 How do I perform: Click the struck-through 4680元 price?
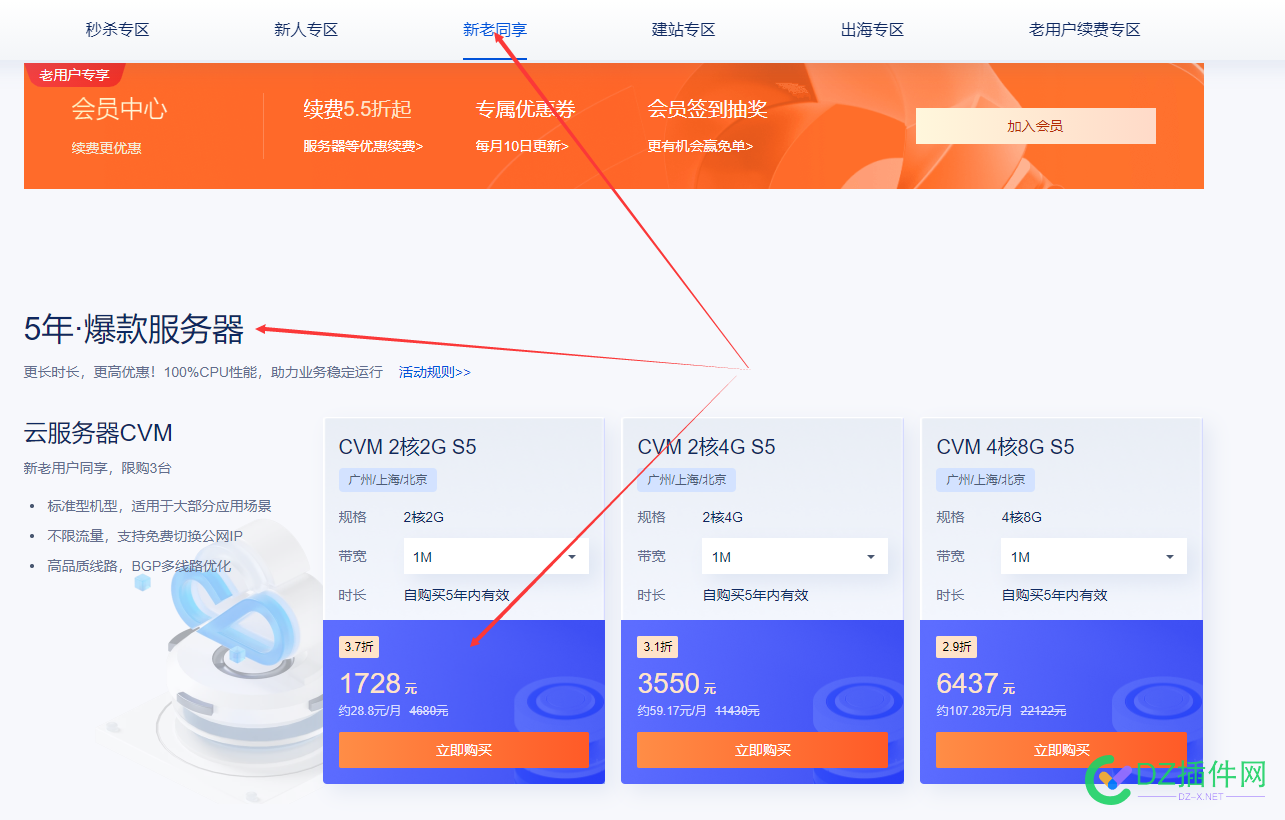pyautogui.click(x=429, y=711)
